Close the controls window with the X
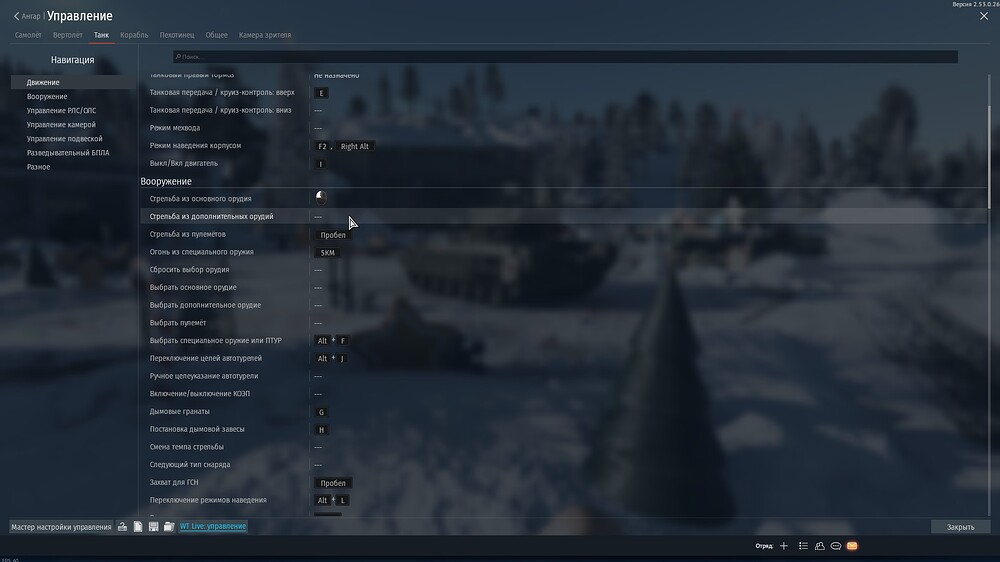This screenshot has height=562, width=1000. (983, 17)
